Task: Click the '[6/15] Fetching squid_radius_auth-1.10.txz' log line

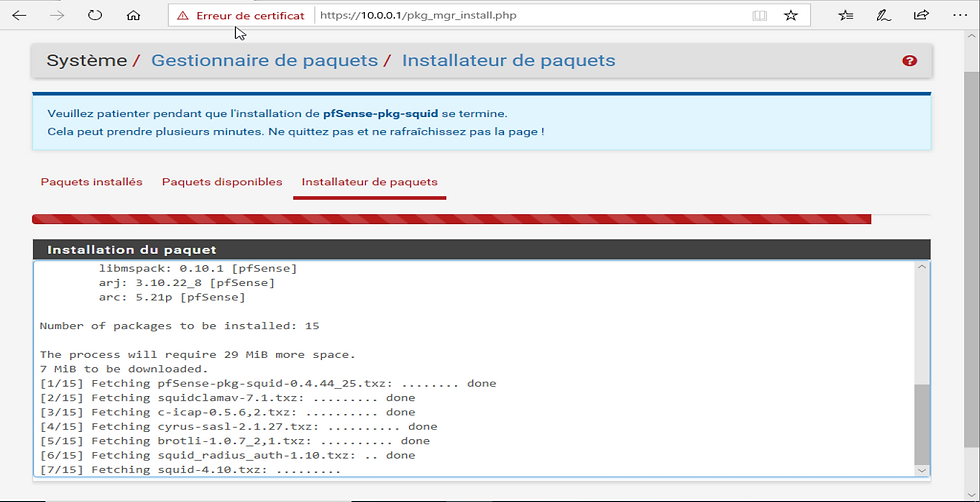Action: coord(228,455)
